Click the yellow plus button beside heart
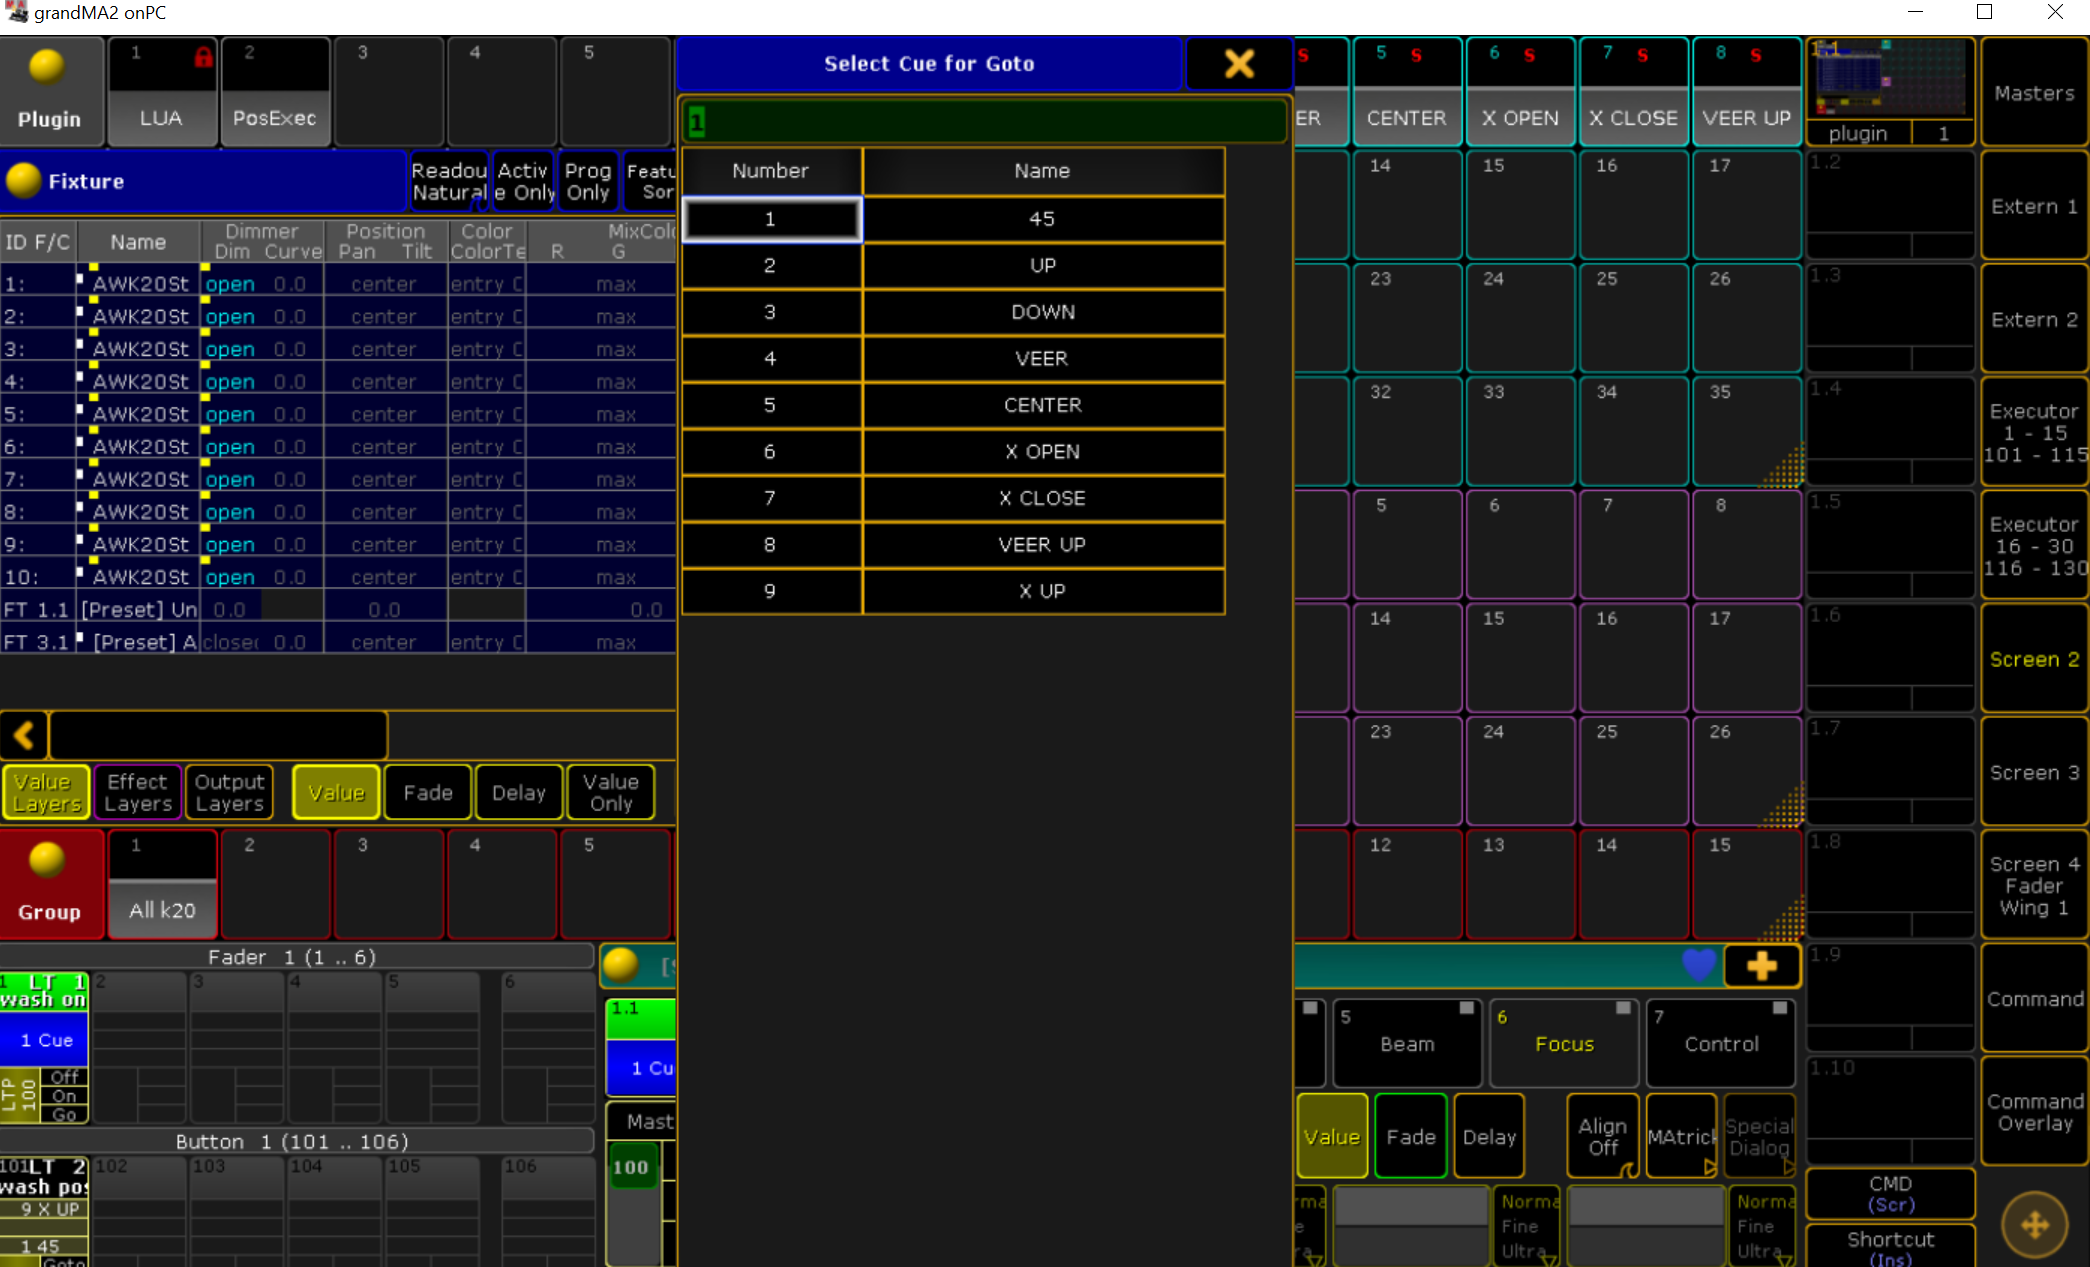 pos(1761,966)
